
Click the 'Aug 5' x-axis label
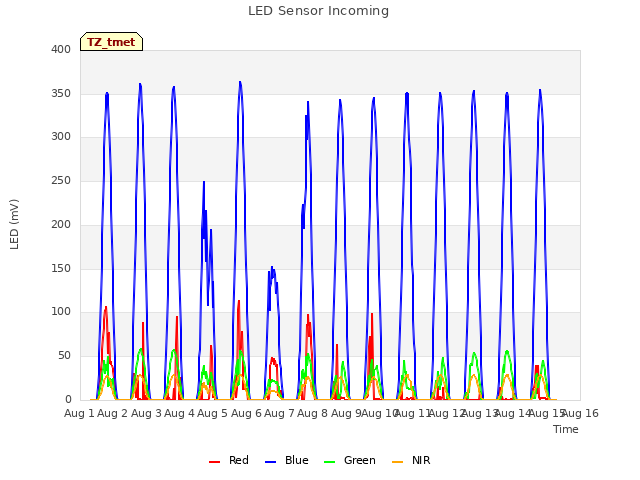pyautogui.click(x=213, y=413)
